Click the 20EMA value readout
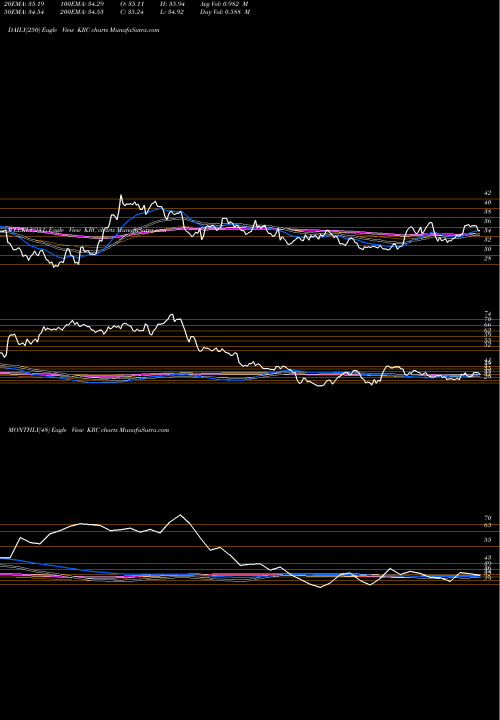 (22, 3)
